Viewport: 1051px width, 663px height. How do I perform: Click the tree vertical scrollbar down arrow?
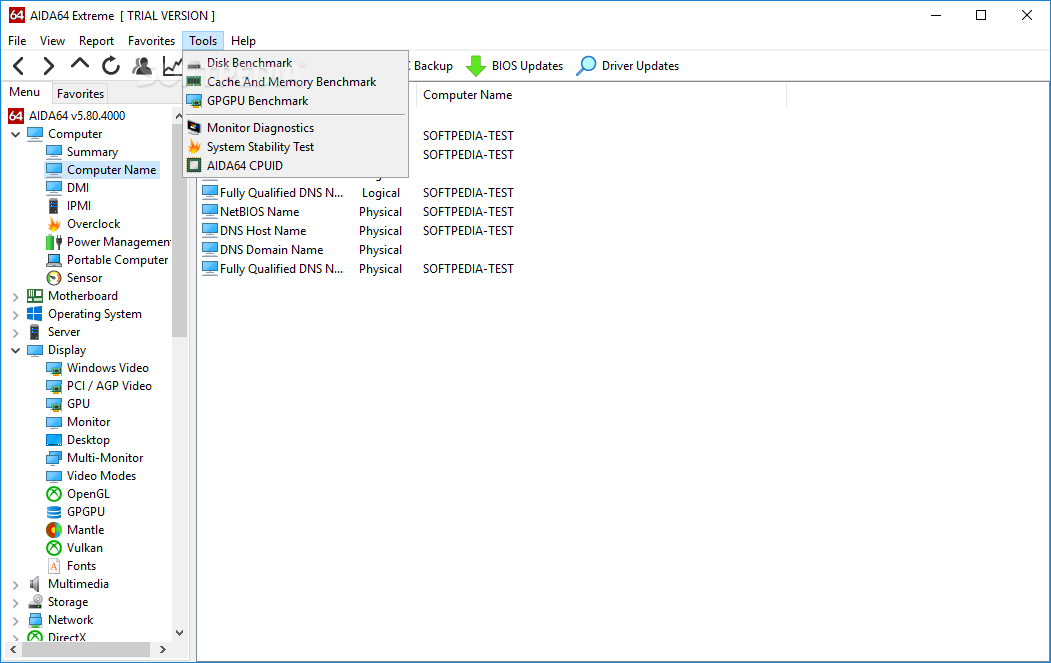(179, 632)
